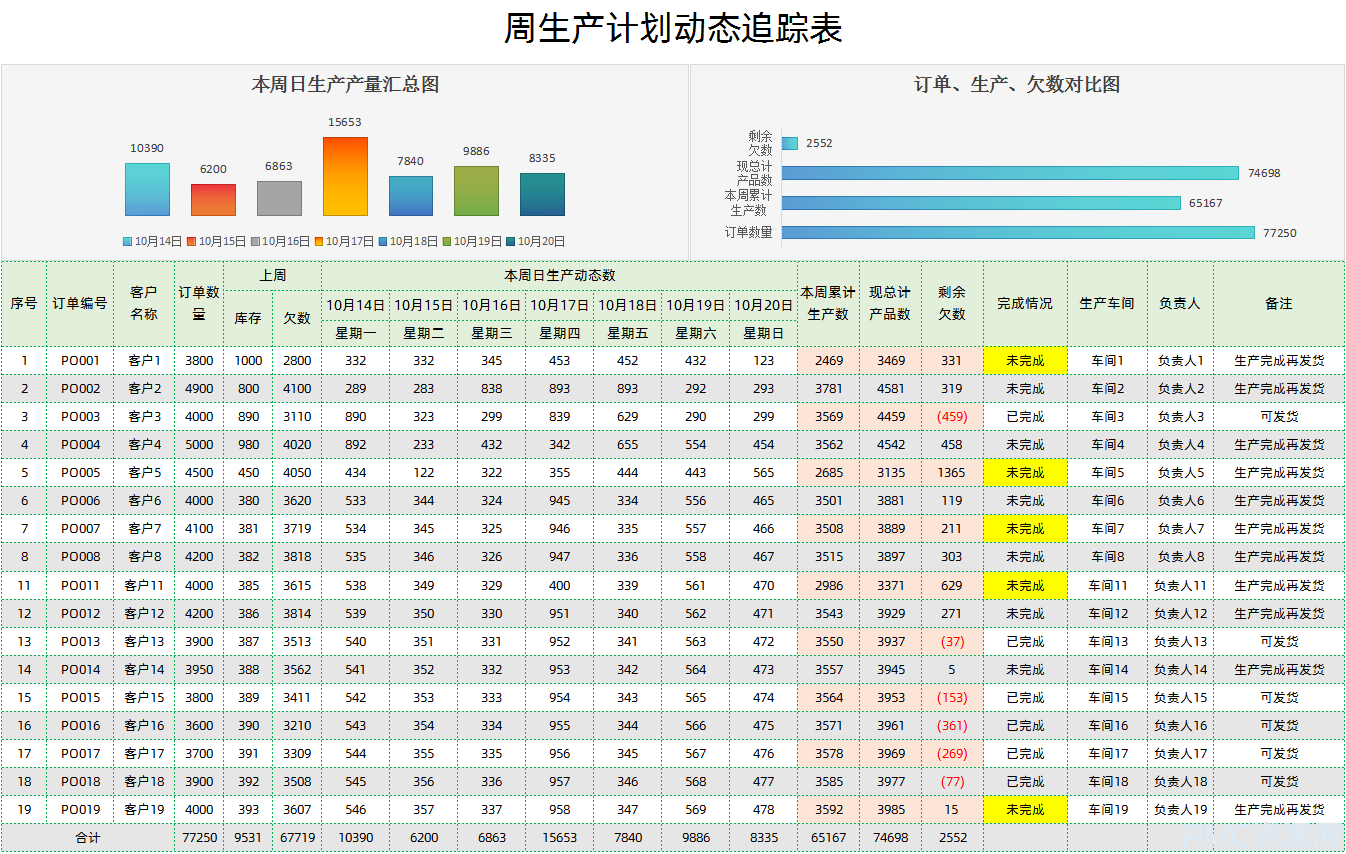Click the 星期四 weekday header cell
The height and width of the screenshot is (854, 1346).
559,333
